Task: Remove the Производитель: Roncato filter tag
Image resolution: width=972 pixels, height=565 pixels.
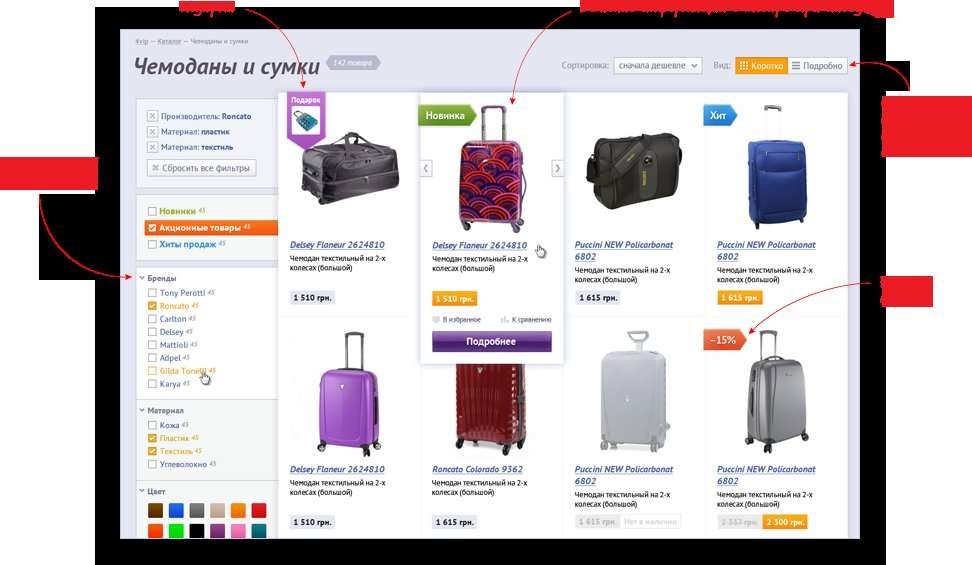Action: (x=152, y=116)
